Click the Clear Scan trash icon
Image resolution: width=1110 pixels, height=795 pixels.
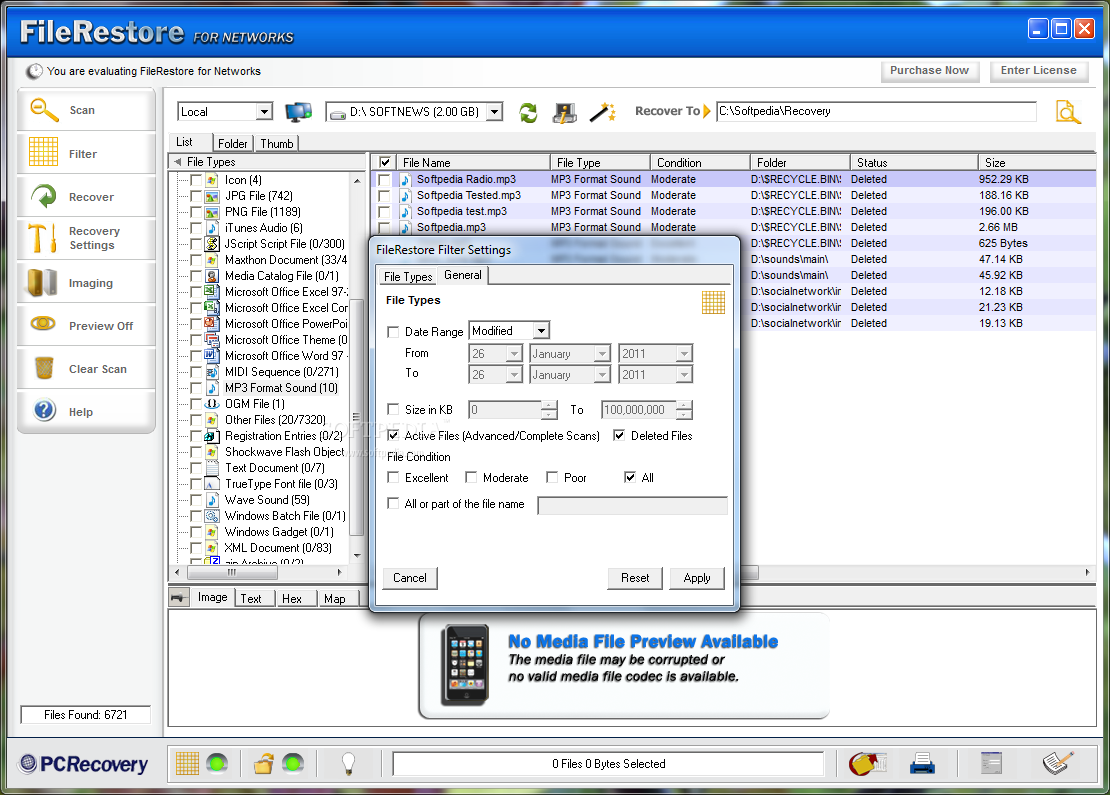(44, 368)
